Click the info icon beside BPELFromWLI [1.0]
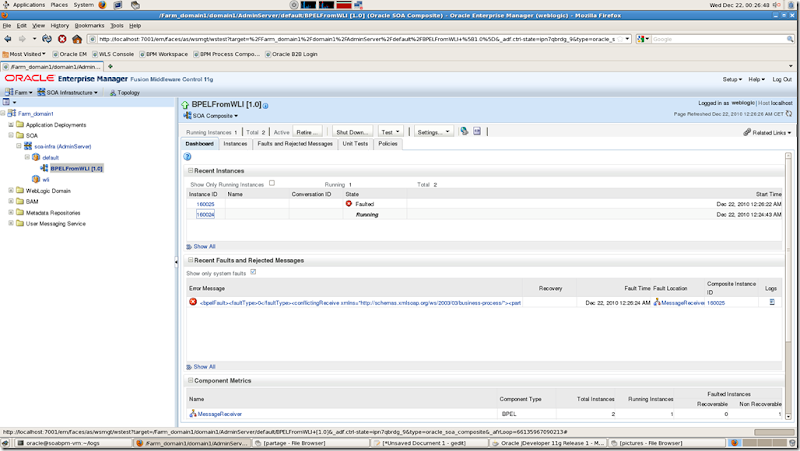The image size is (800, 451). tap(265, 106)
